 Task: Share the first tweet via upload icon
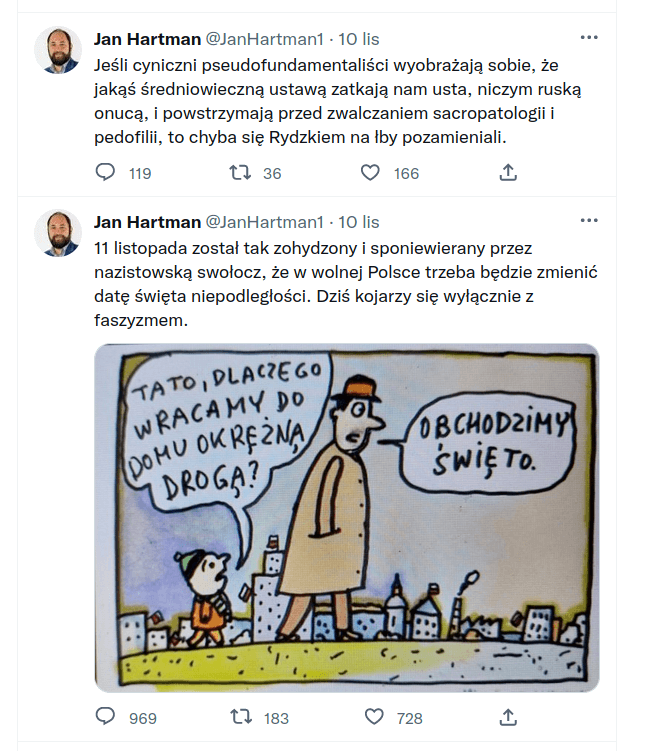tap(508, 172)
